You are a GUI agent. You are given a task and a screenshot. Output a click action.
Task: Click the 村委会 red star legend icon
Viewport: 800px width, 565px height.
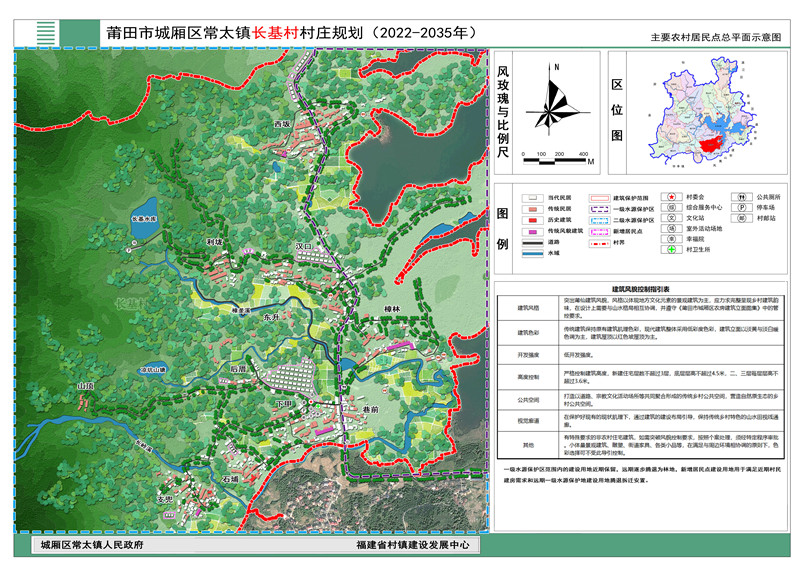pos(672,198)
